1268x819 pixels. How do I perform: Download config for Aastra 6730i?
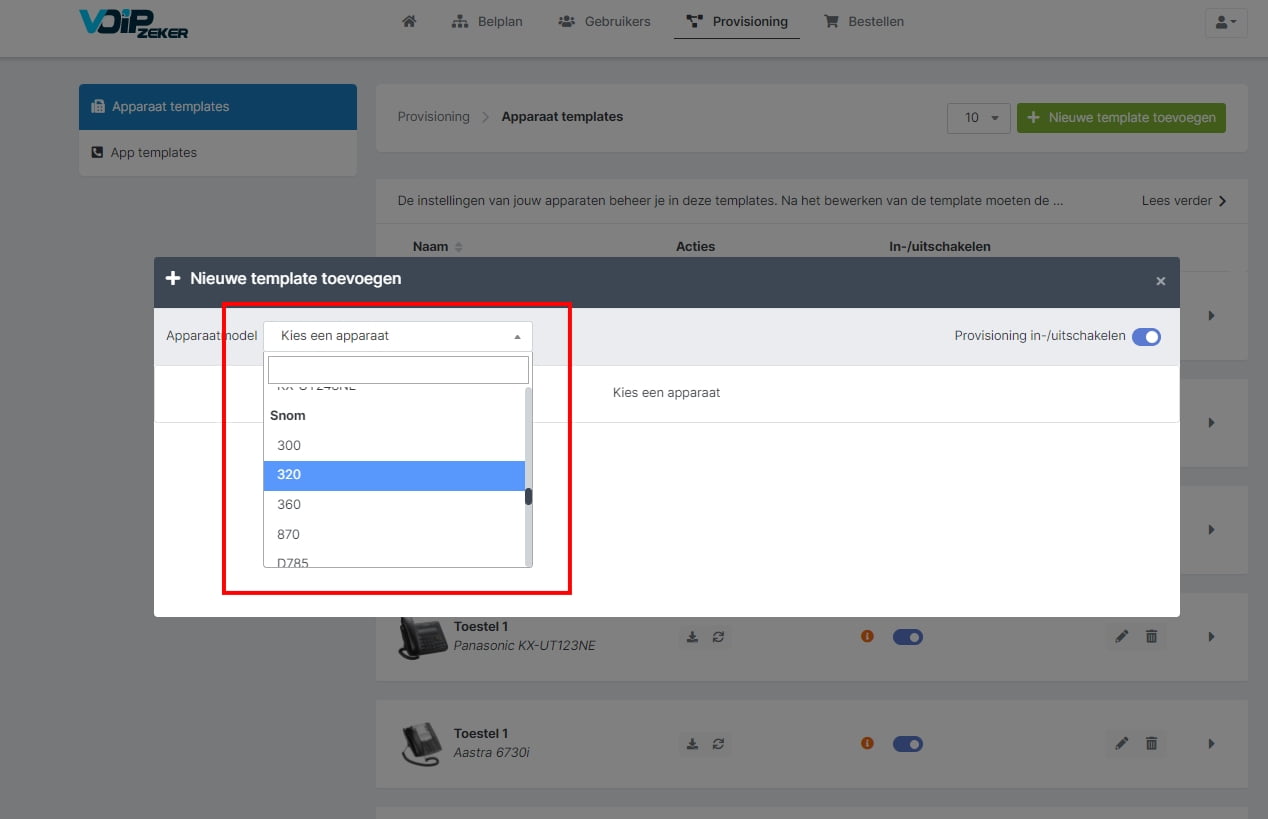692,744
